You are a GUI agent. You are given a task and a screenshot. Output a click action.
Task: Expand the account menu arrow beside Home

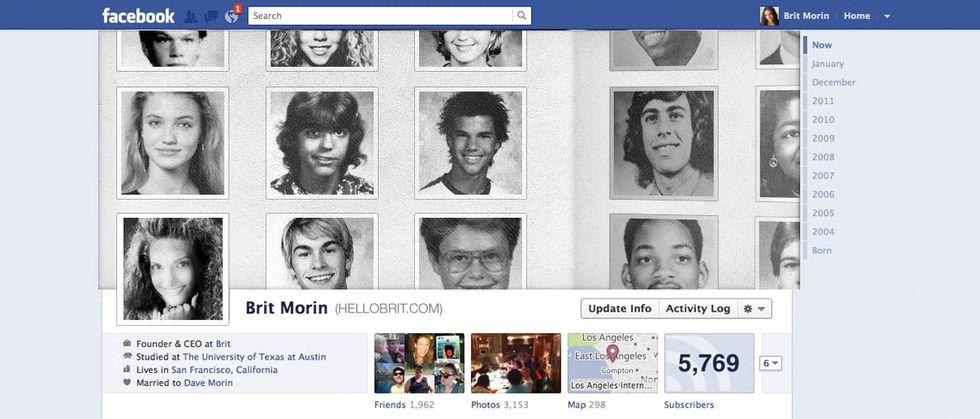tap(887, 16)
